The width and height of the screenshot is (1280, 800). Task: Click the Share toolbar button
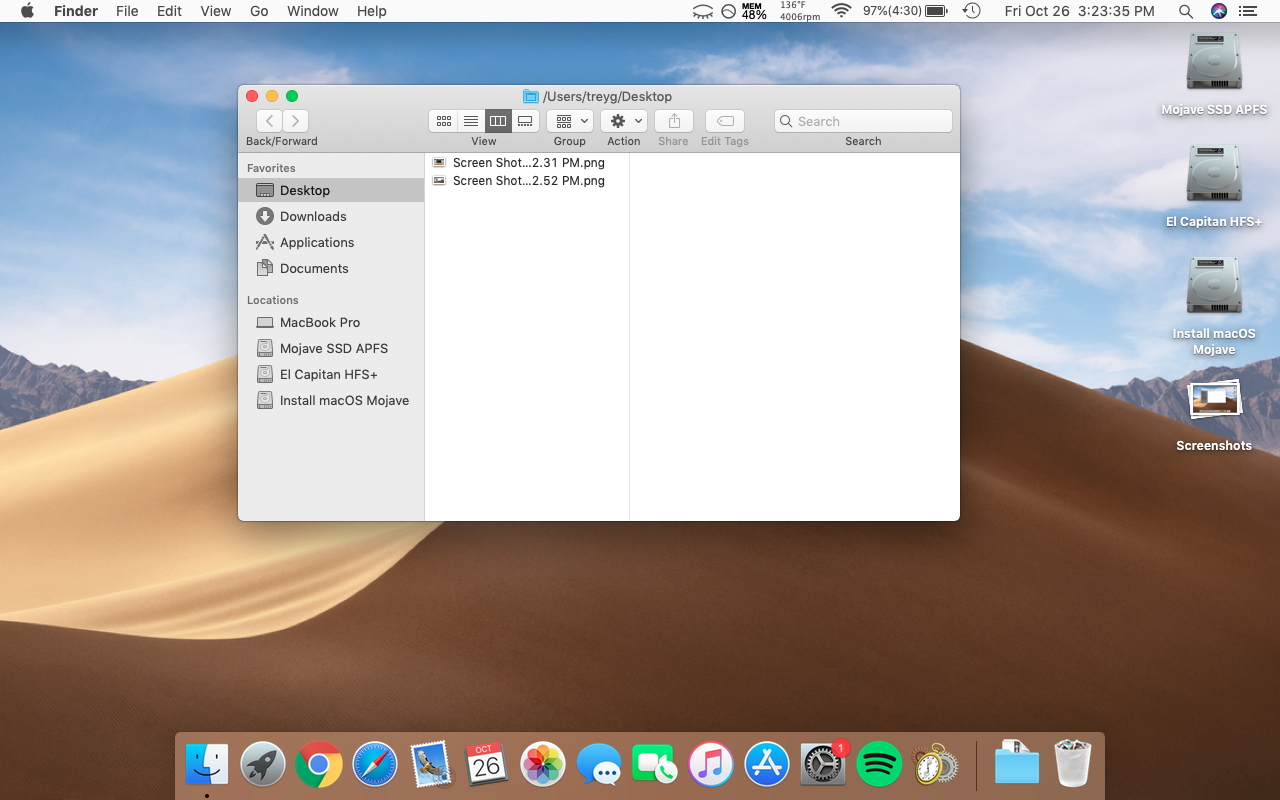(x=674, y=121)
